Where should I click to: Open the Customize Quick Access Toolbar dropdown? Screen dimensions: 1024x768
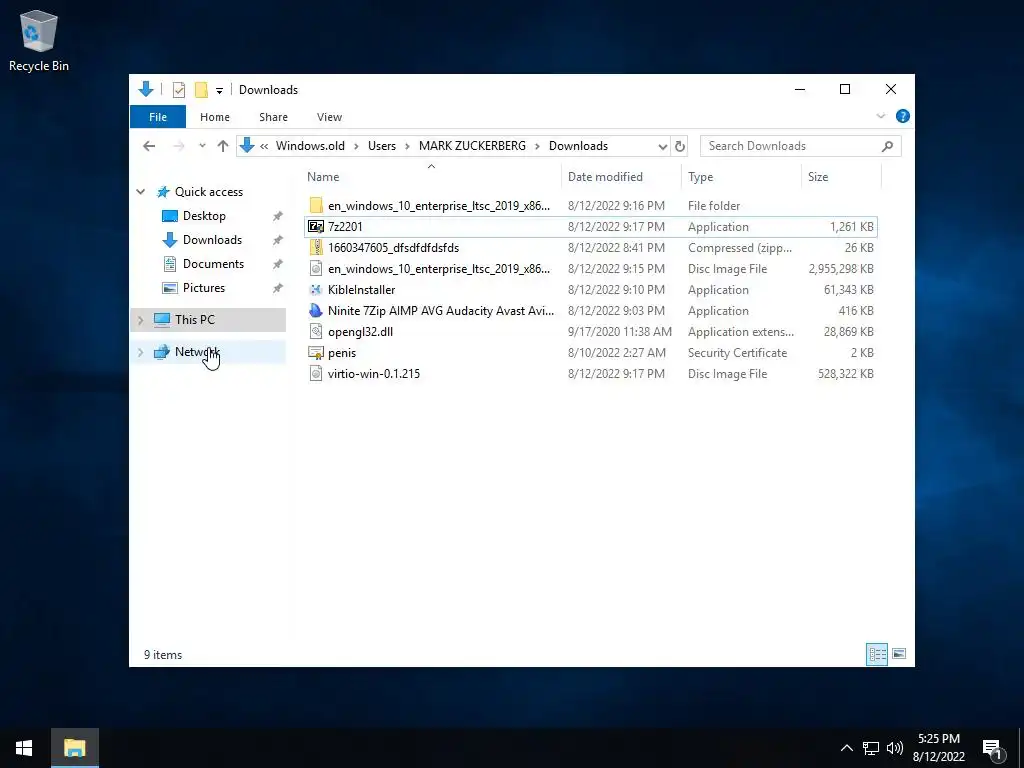point(219,90)
